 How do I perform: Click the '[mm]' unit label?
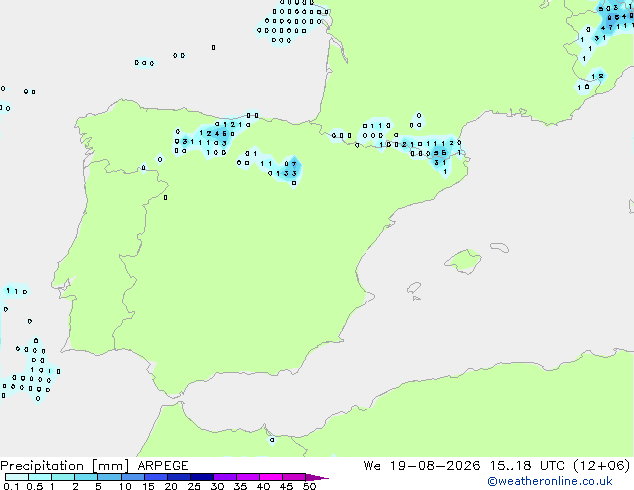point(110,466)
